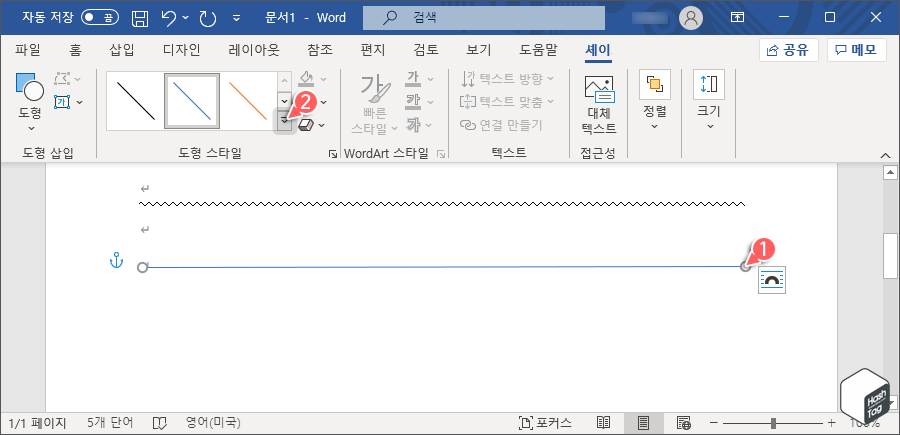Open the 도형 shapes gallery button
This screenshot has width=900, height=435.
[30, 103]
